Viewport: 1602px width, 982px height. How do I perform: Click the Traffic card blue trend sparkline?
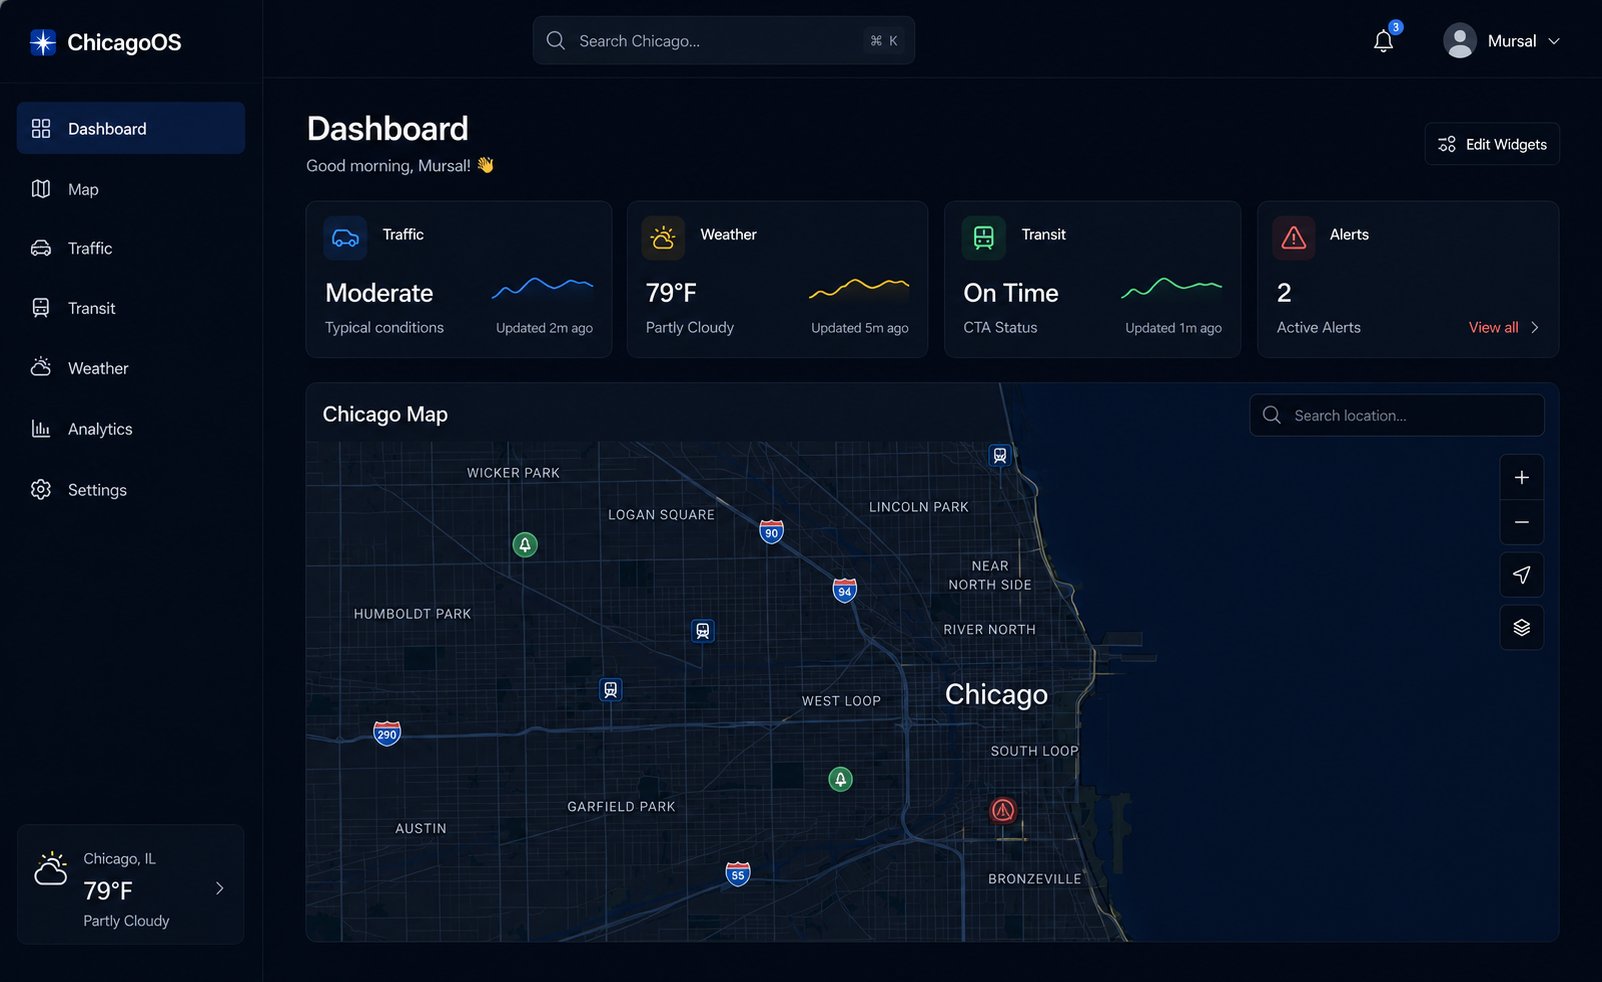tap(543, 288)
